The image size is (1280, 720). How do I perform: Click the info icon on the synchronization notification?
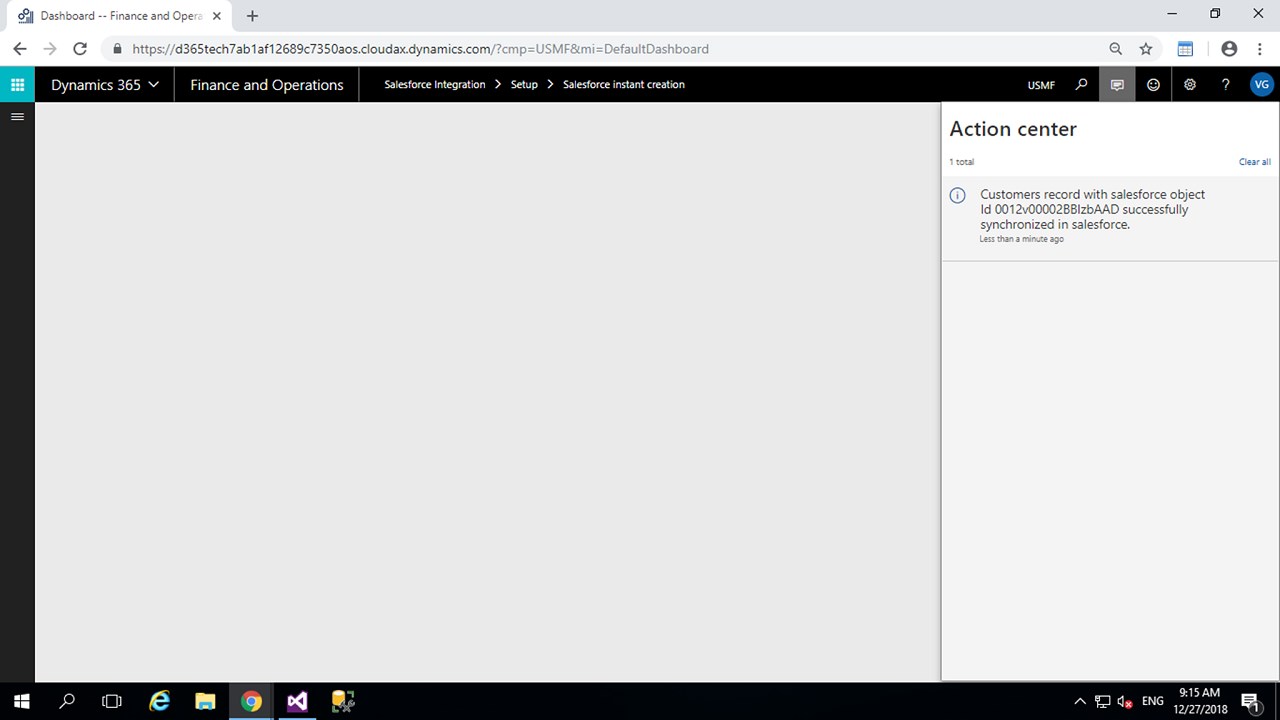[957, 195]
